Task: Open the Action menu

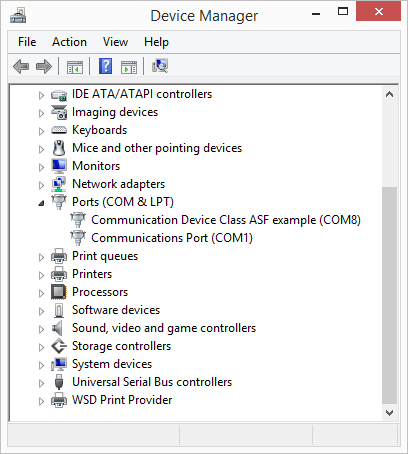Action: point(69,42)
